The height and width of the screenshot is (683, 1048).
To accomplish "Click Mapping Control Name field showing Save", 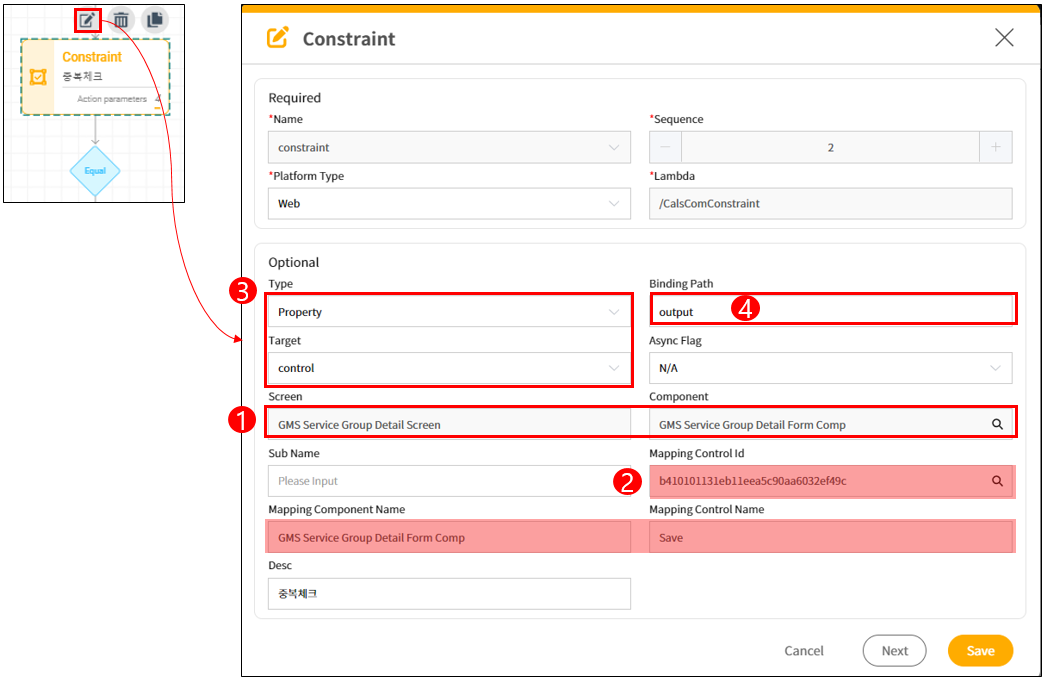I will click(831, 537).
